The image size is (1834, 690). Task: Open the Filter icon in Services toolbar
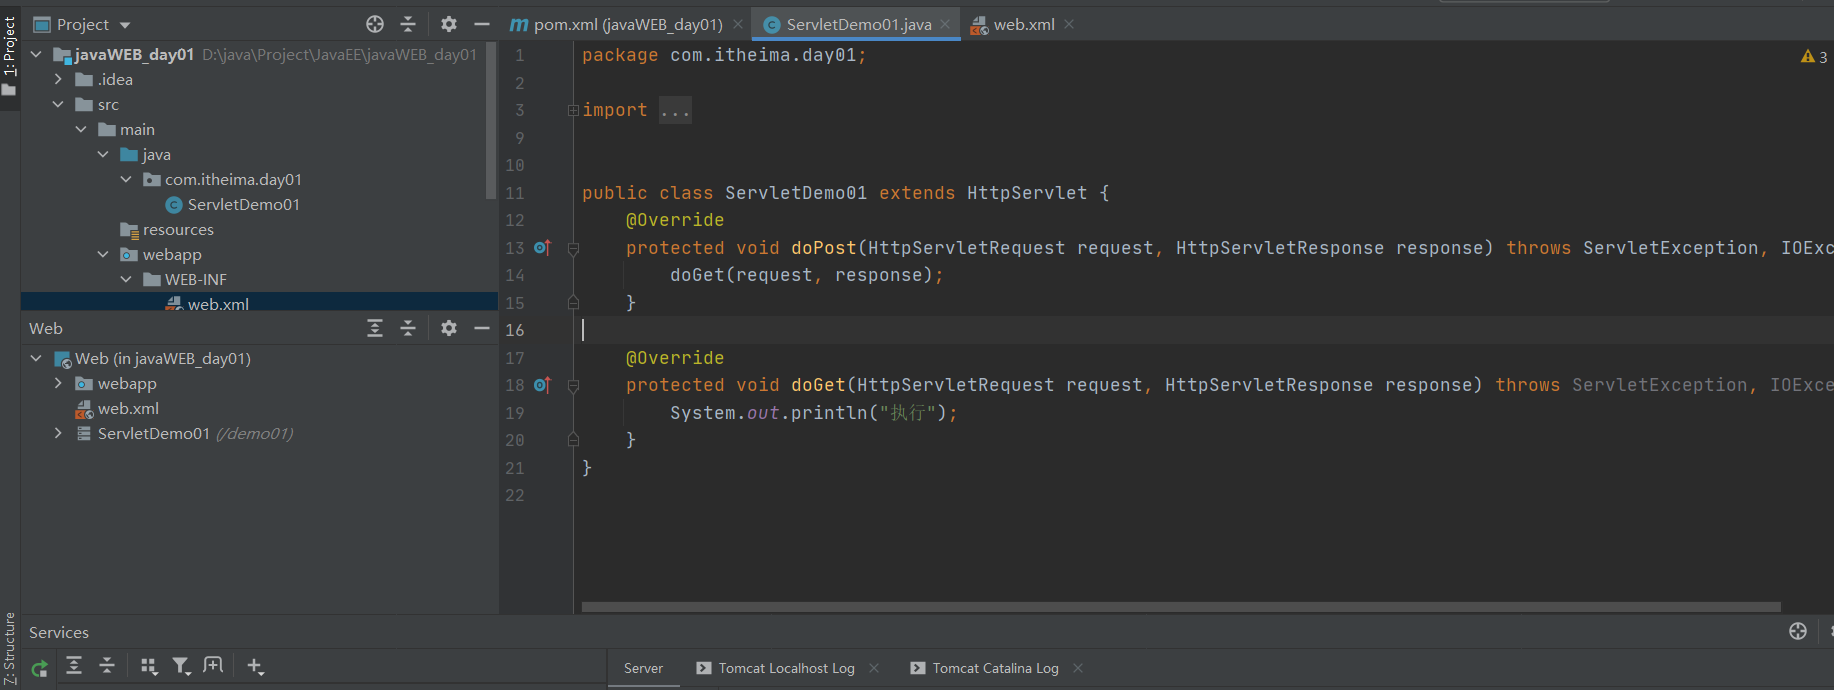181,666
